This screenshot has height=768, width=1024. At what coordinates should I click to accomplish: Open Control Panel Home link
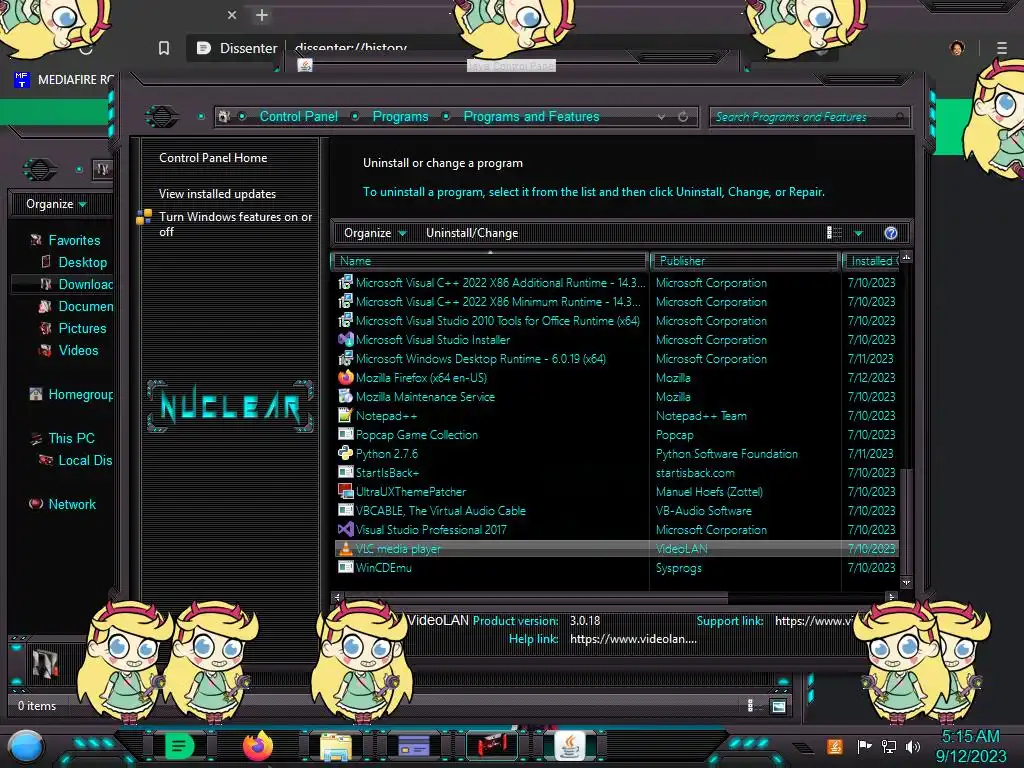213,158
